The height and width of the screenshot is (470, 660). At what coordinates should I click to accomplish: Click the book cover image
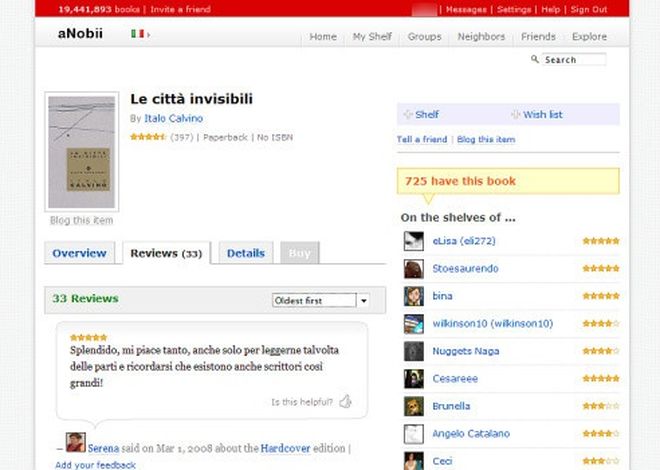82,152
